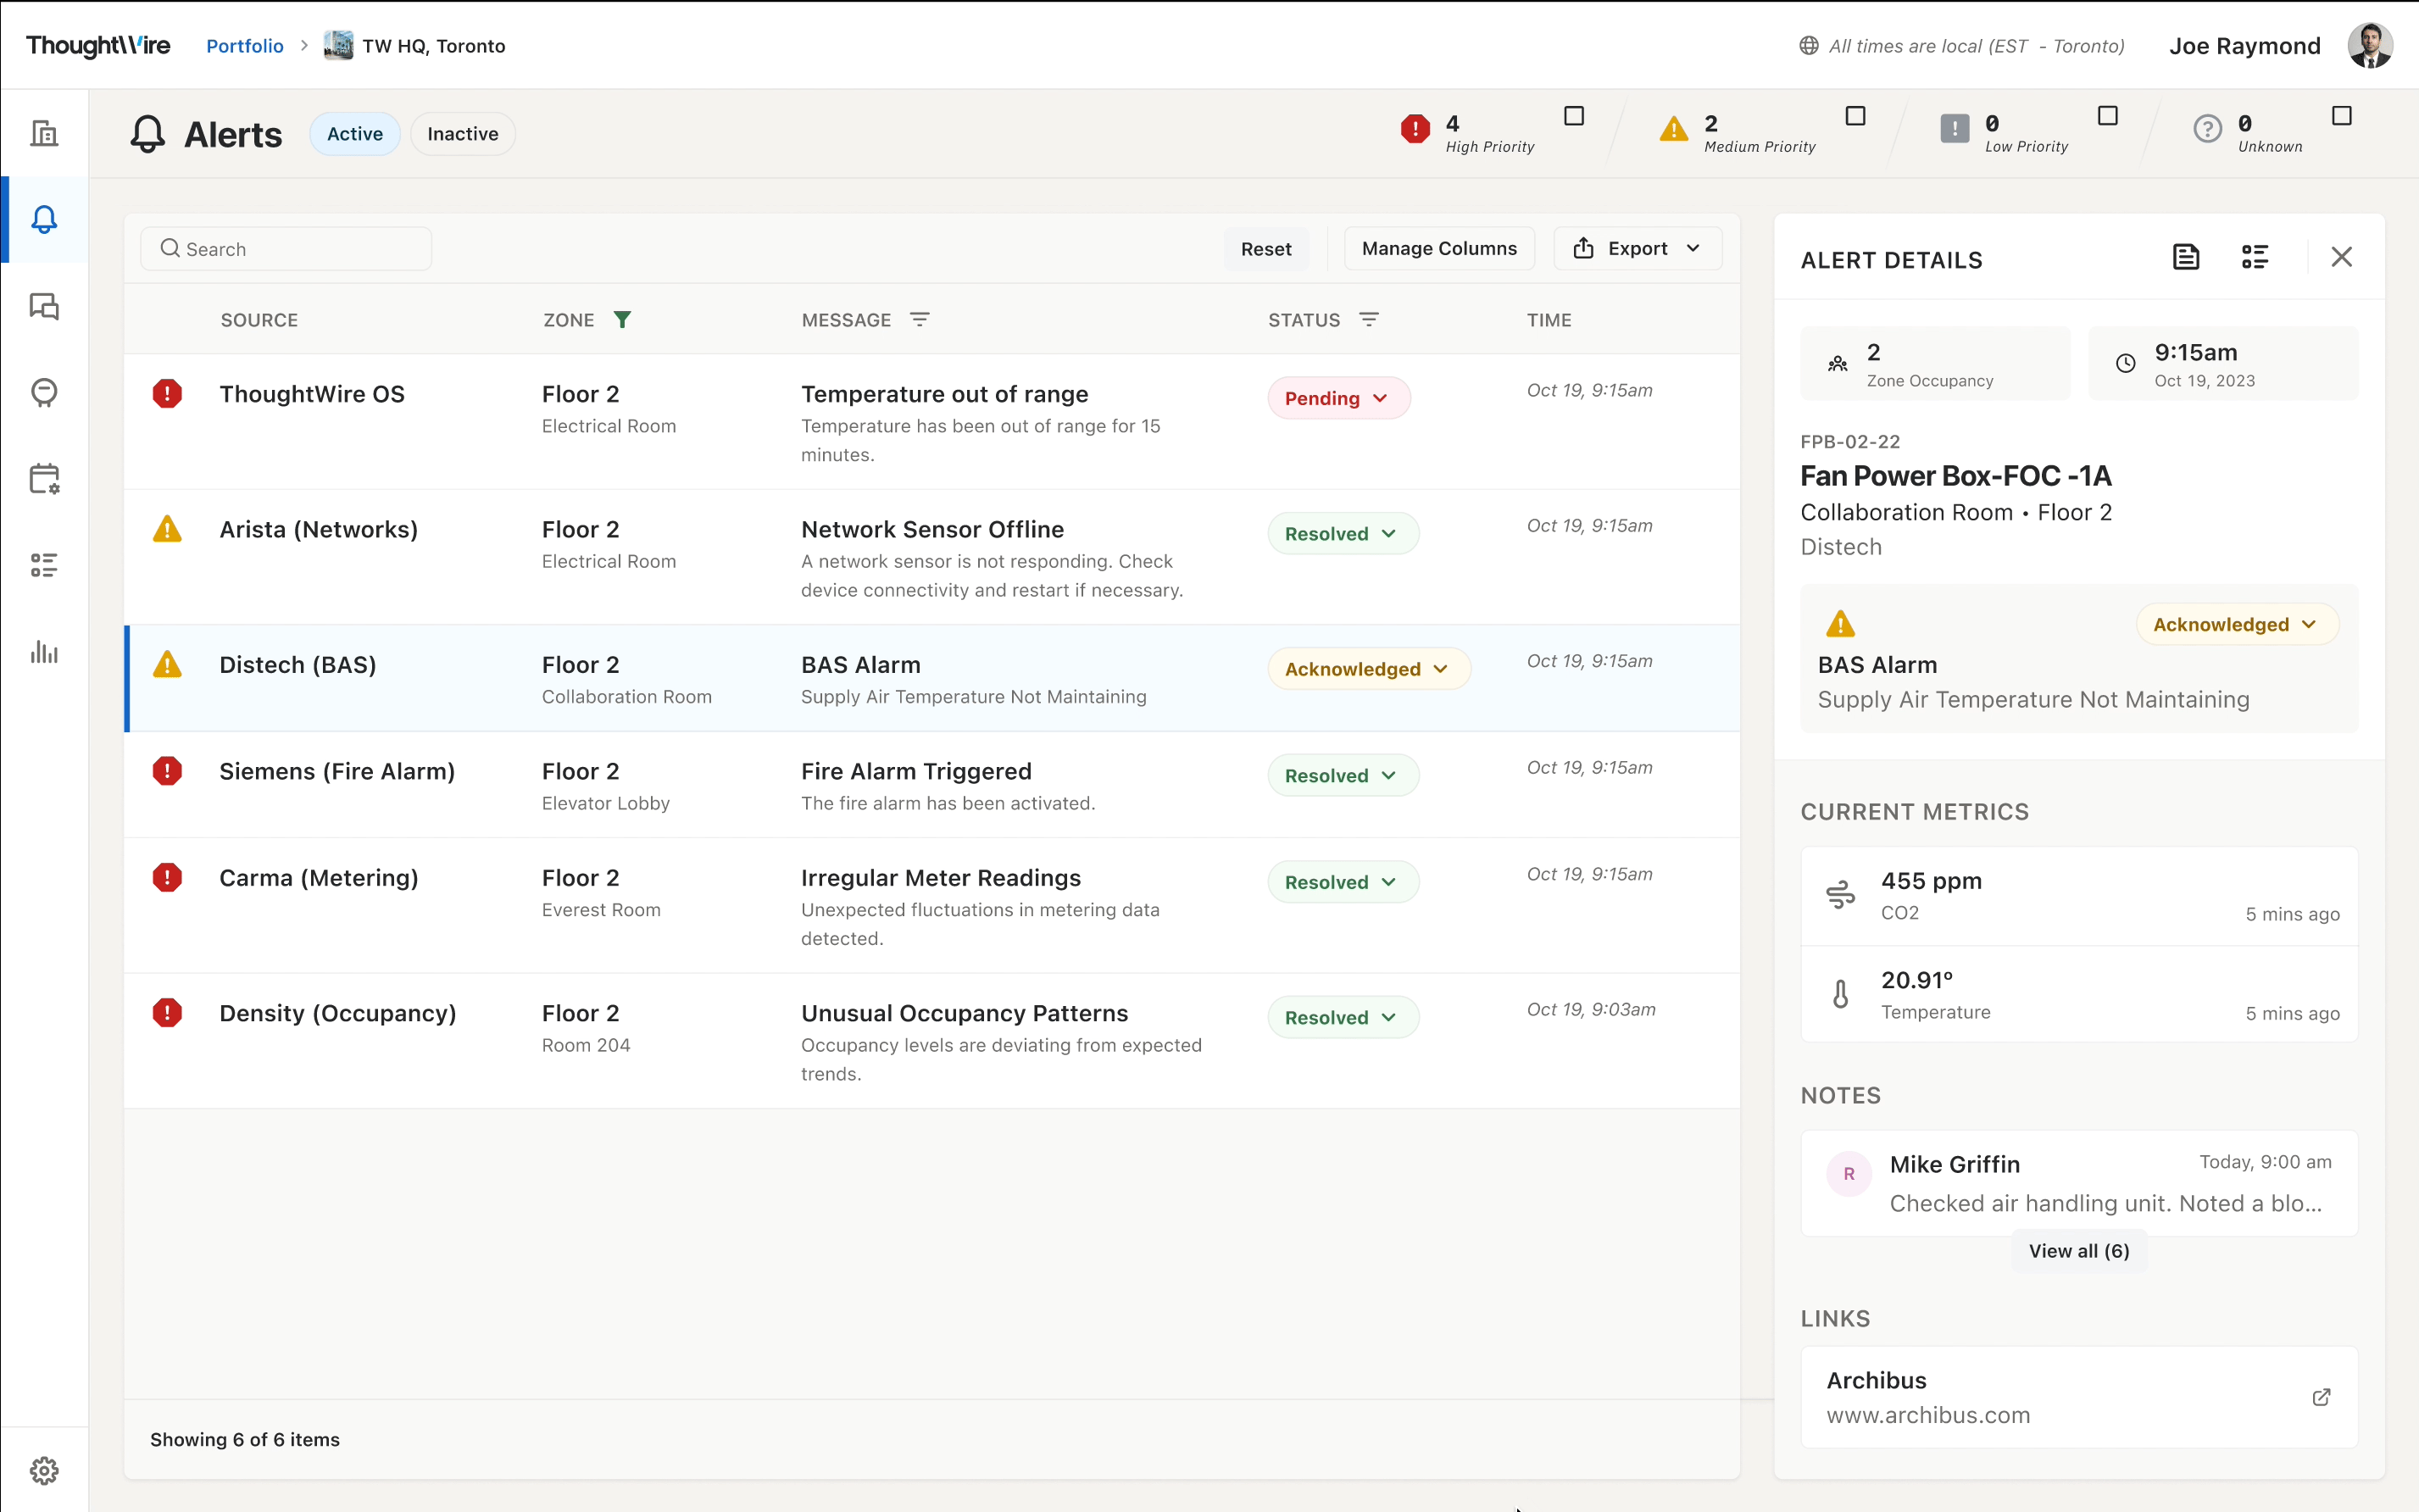Click the globe timezone icon

pyautogui.click(x=1808, y=46)
